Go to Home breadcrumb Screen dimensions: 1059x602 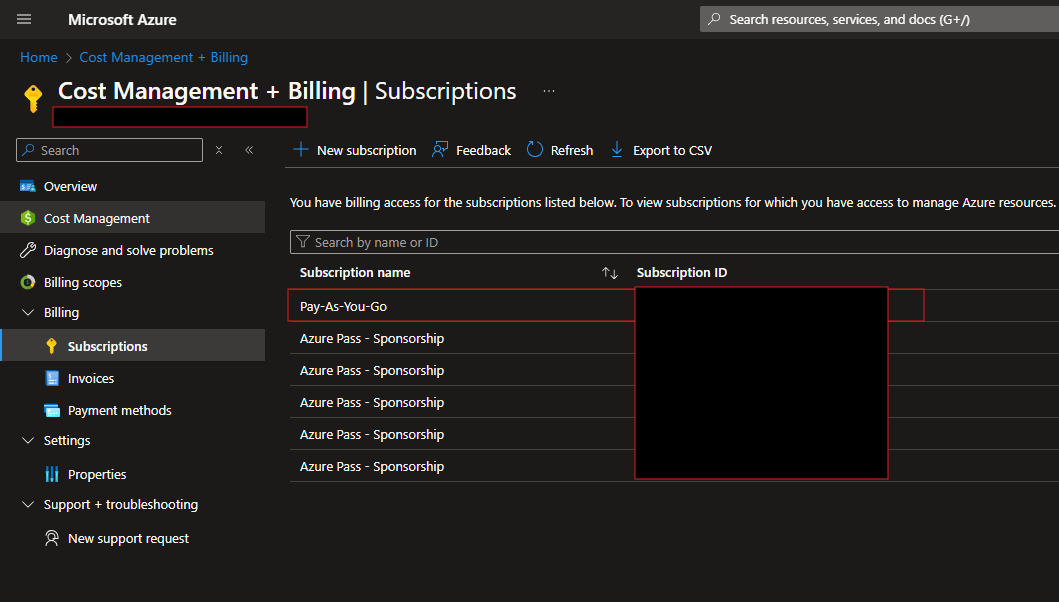[x=38, y=57]
